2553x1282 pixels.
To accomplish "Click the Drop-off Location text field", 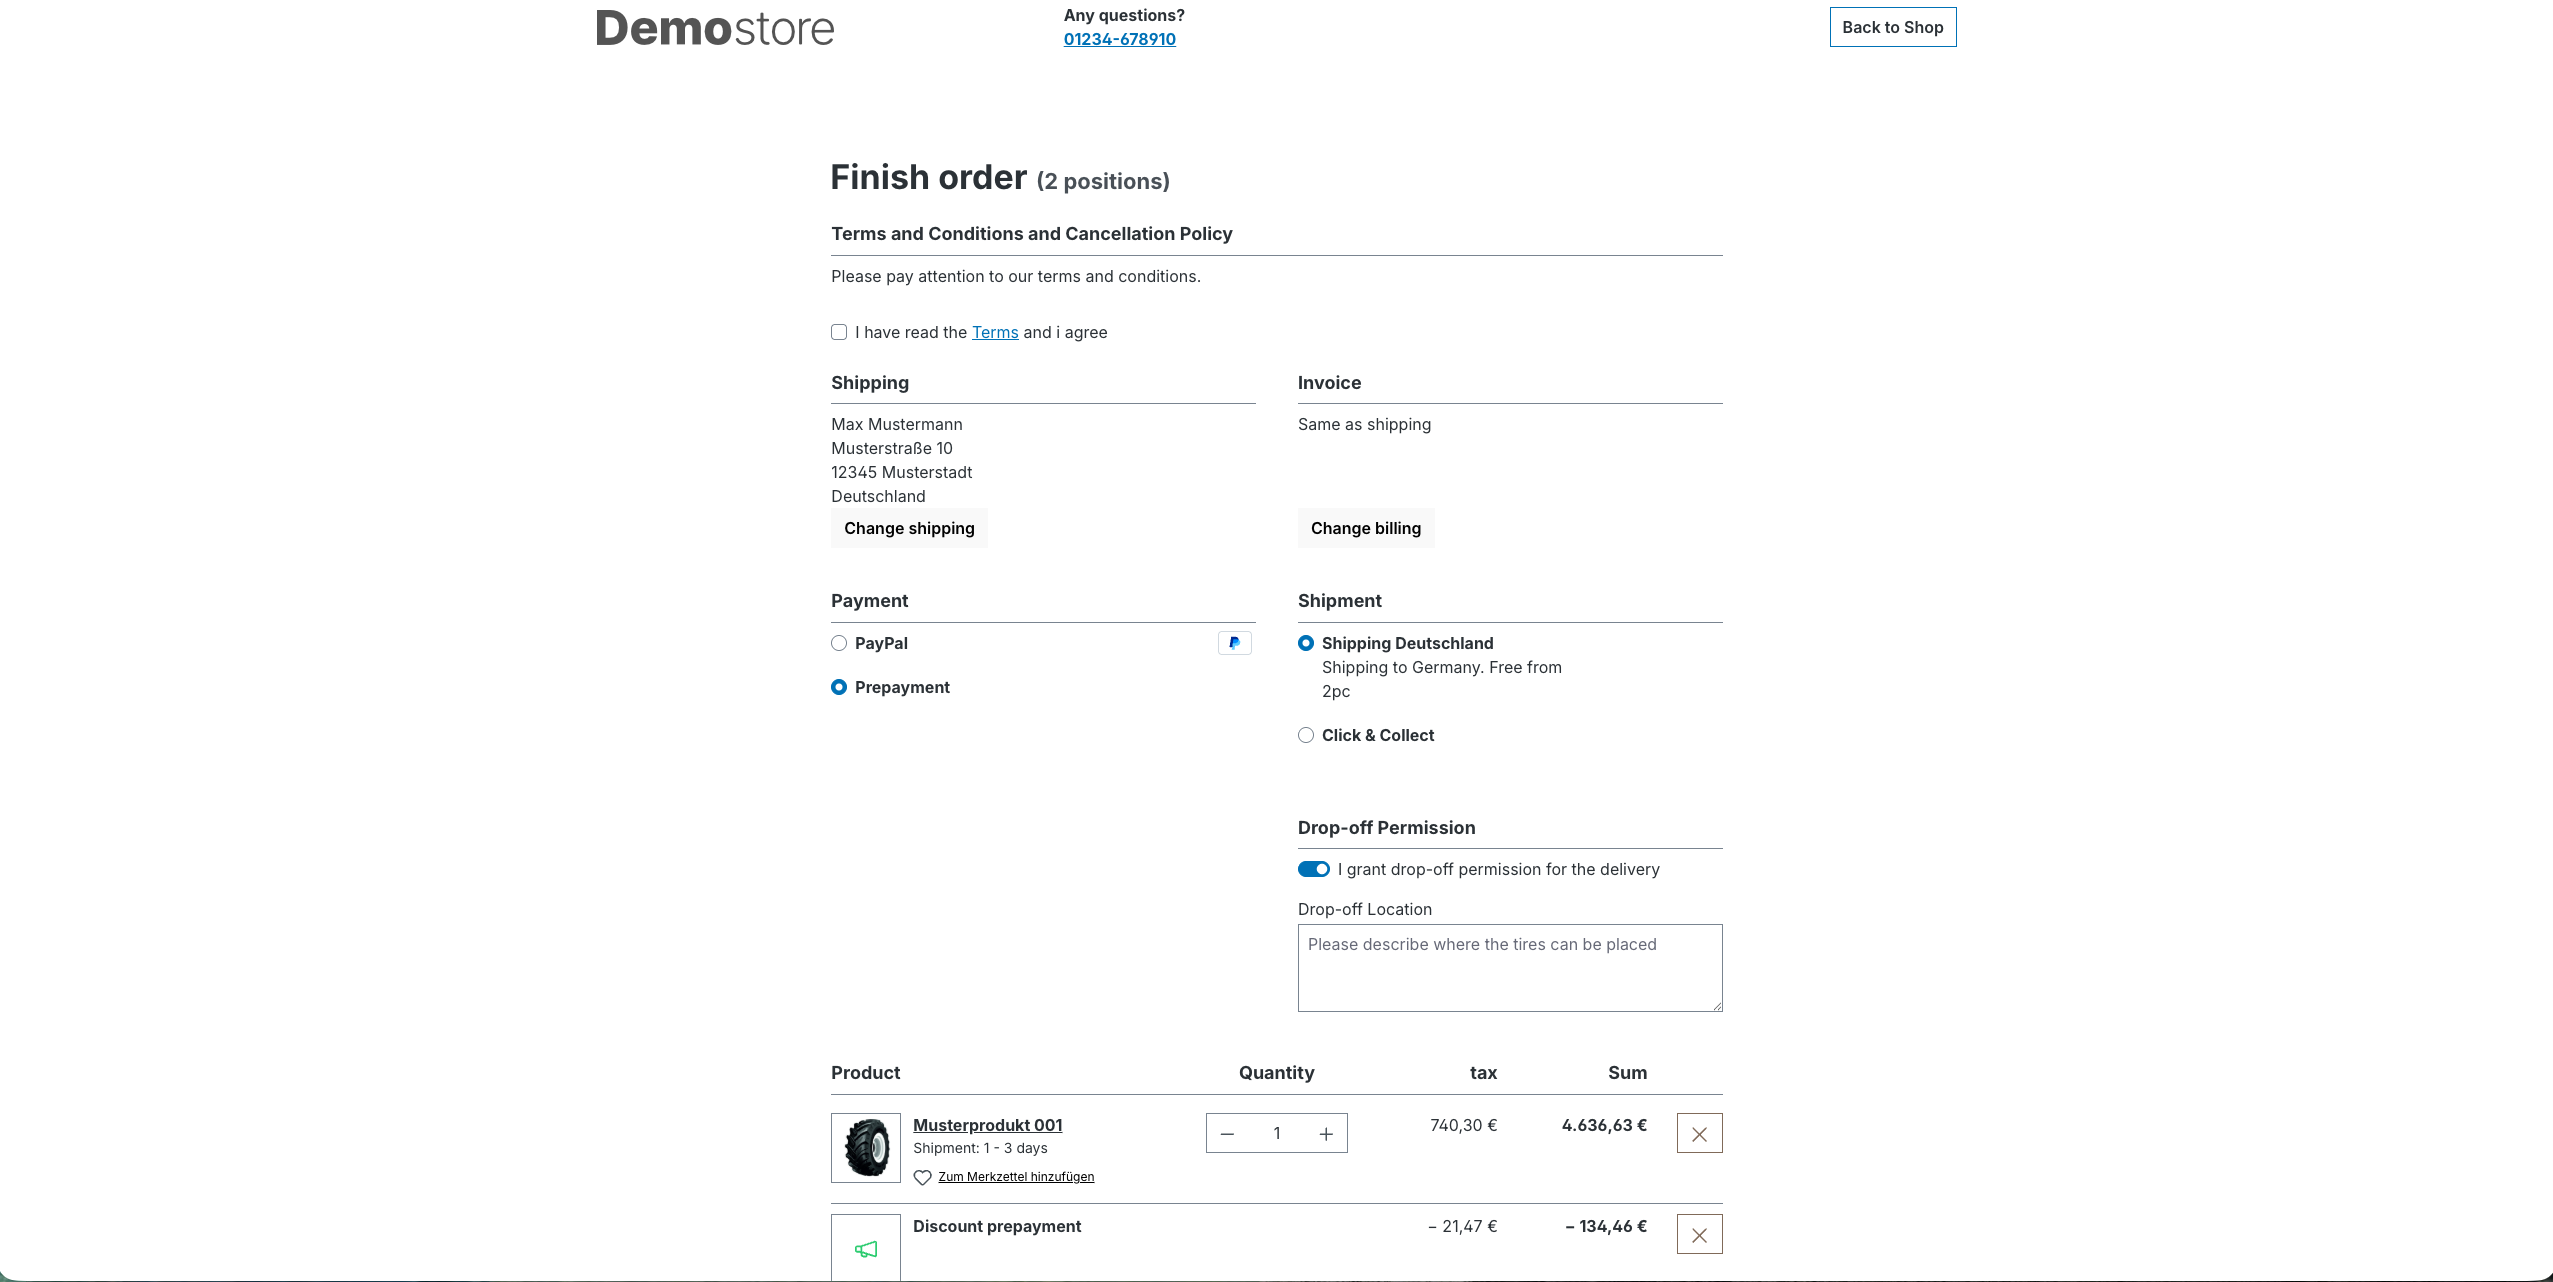I will point(1509,967).
